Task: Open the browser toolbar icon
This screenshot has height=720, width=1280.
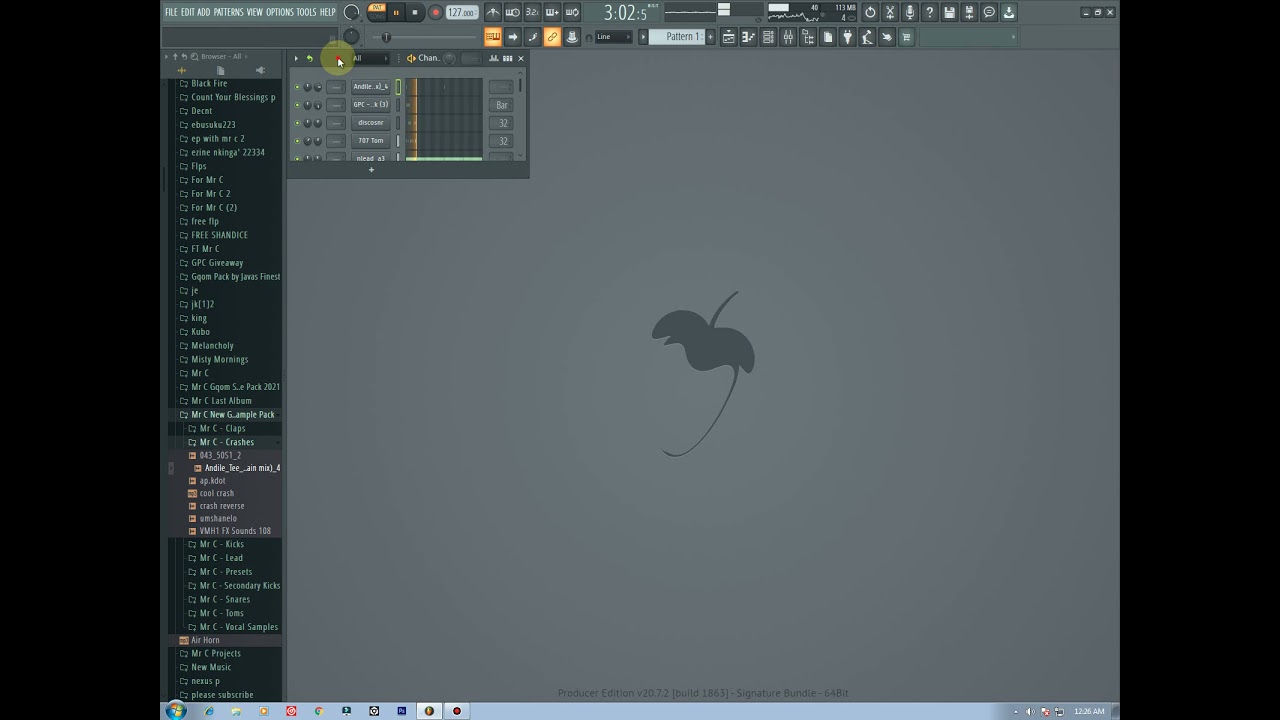Action: [x=808, y=37]
